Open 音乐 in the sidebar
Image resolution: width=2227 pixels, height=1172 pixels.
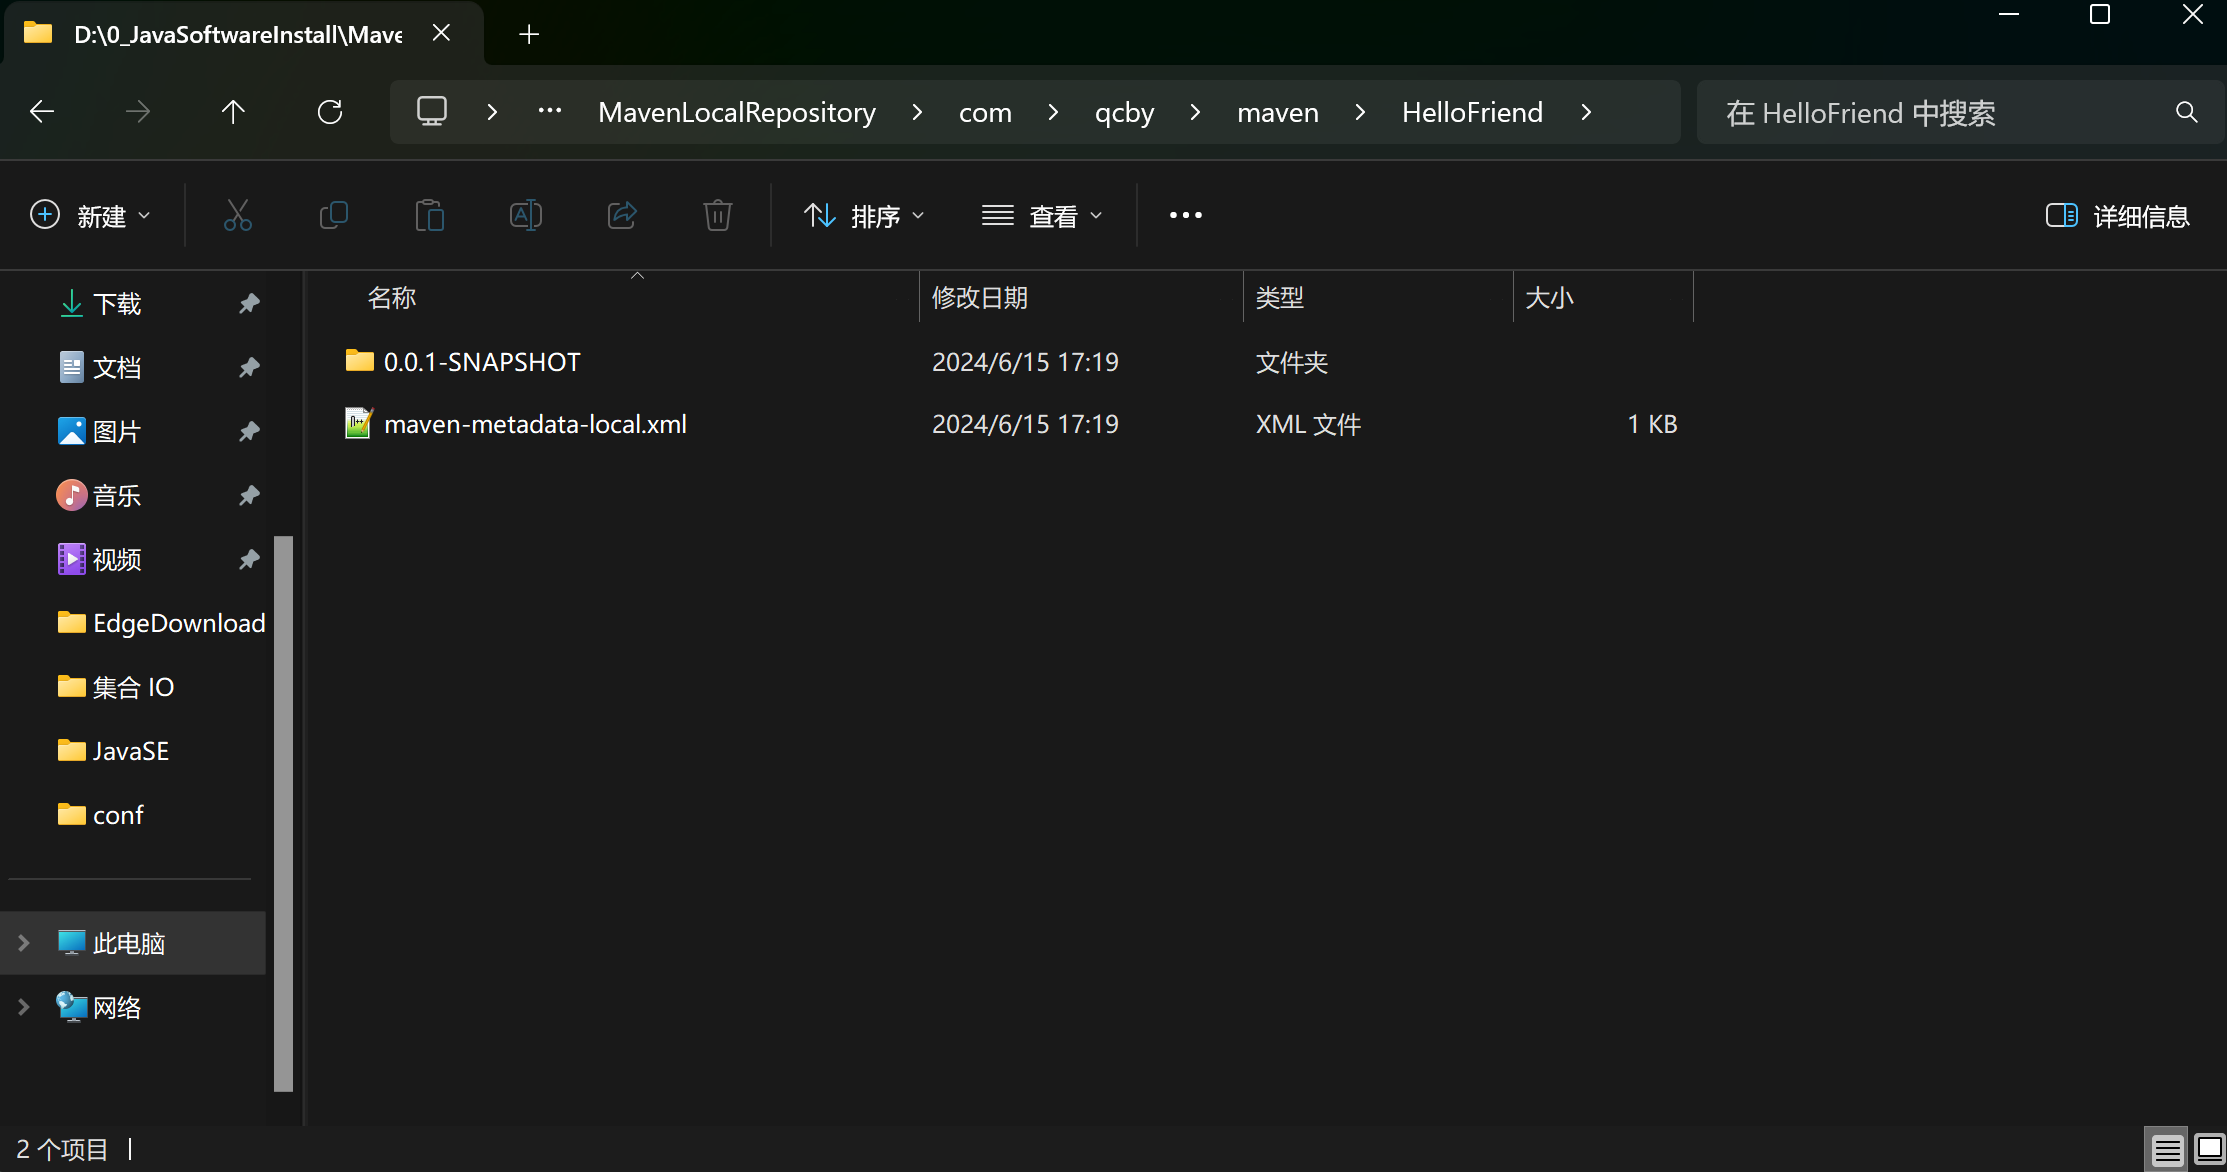(x=117, y=495)
